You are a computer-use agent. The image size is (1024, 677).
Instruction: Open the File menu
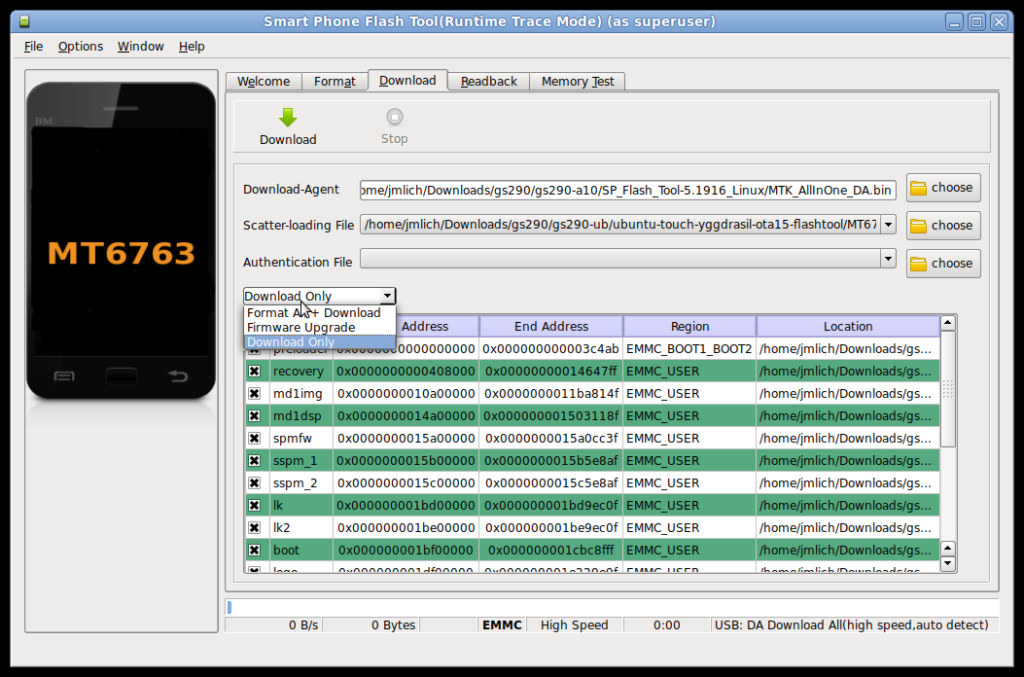tap(33, 46)
